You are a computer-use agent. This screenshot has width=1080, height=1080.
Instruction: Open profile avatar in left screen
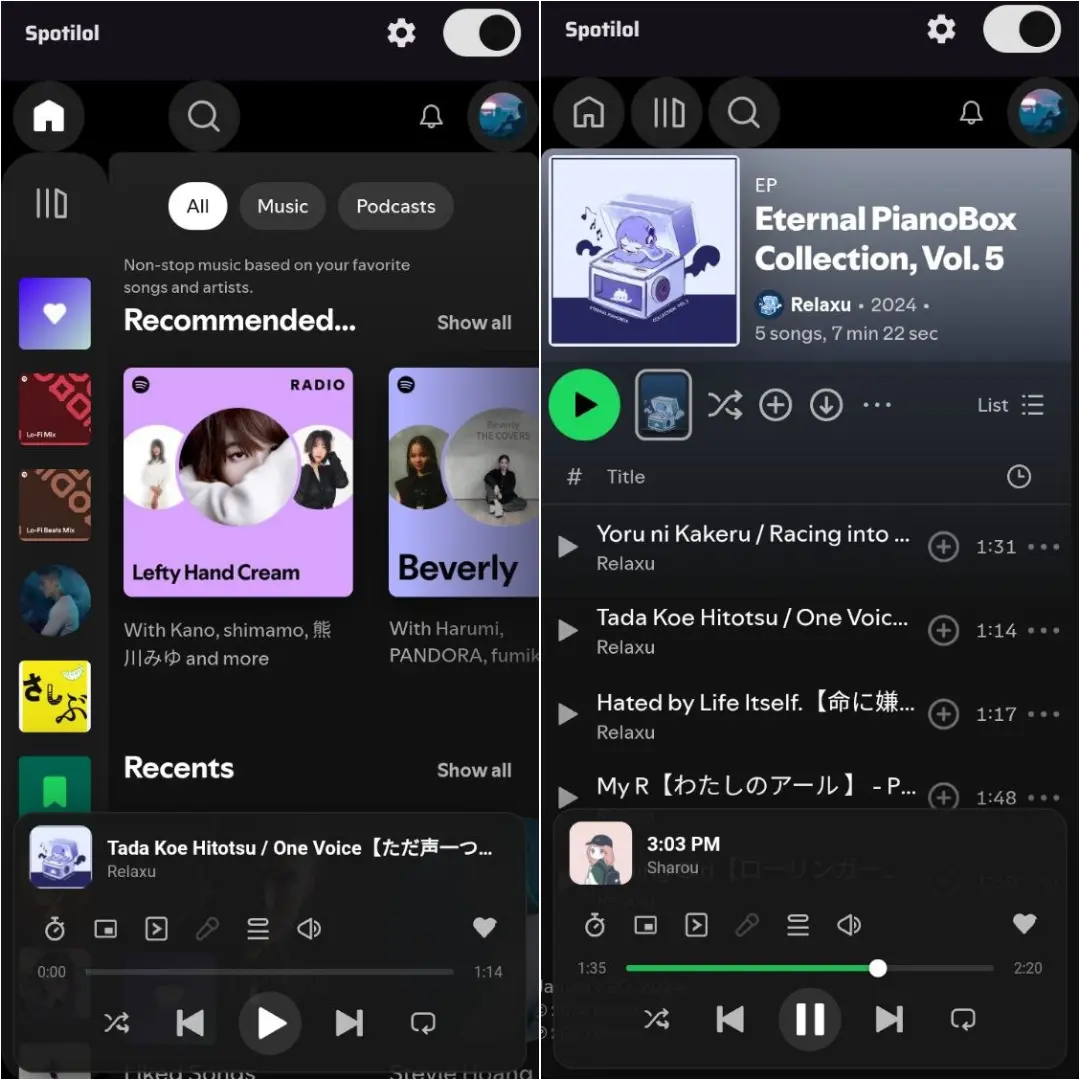(502, 116)
